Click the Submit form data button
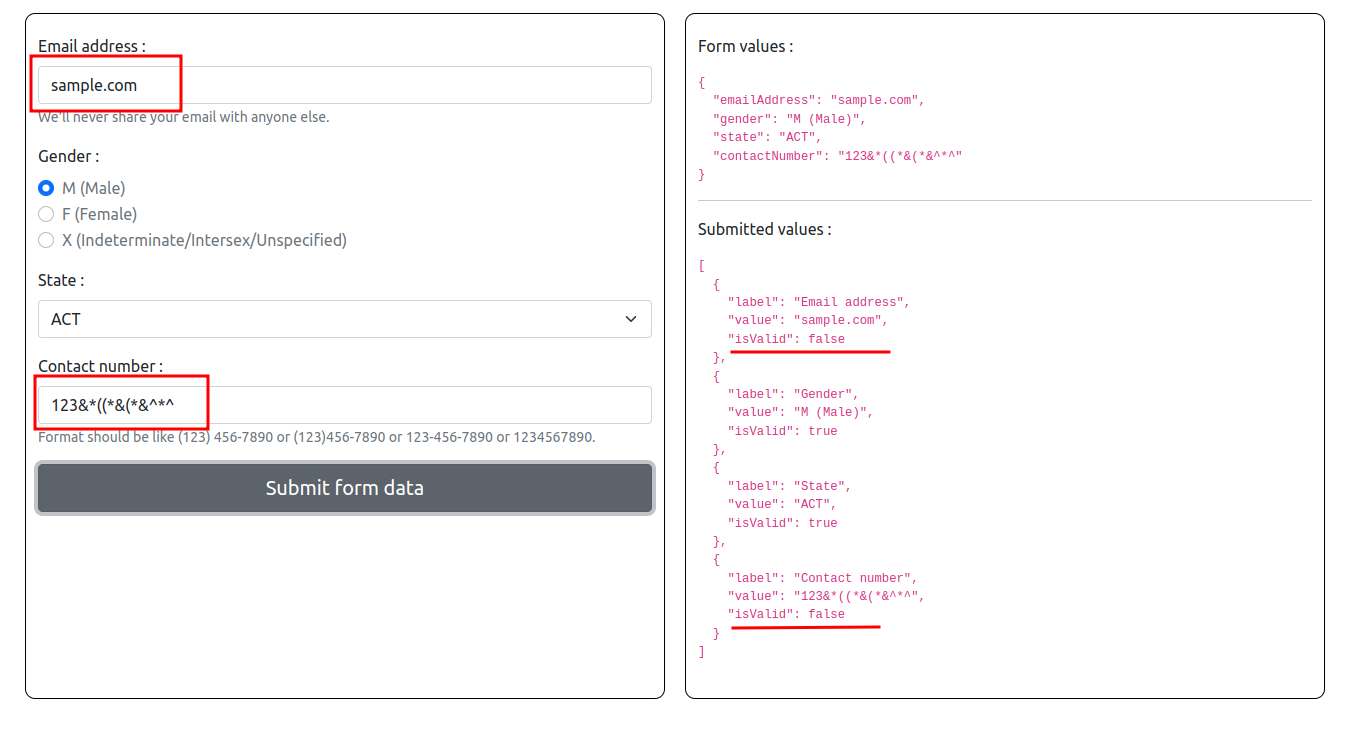 344,488
